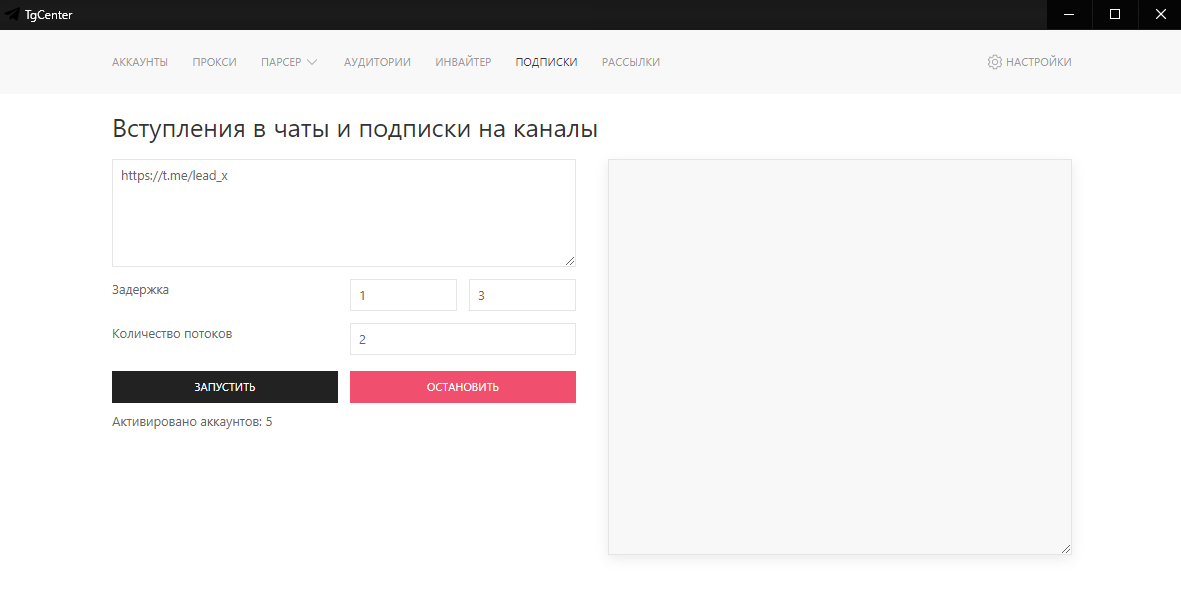This screenshot has width=1181, height=600.
Task: Maximize the TgCenter window
Action: pyautogui.click(x=1114, y=15)
